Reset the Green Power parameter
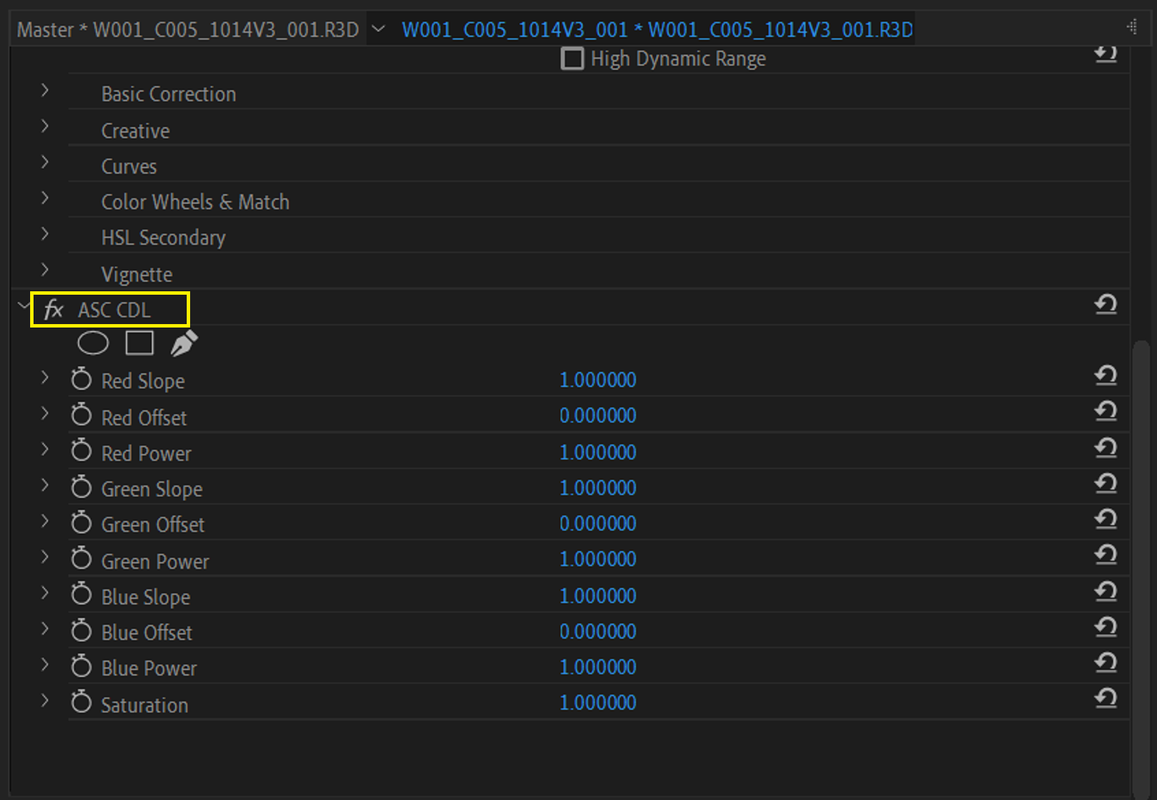Screen dimensions: 1157x800 1105,555
